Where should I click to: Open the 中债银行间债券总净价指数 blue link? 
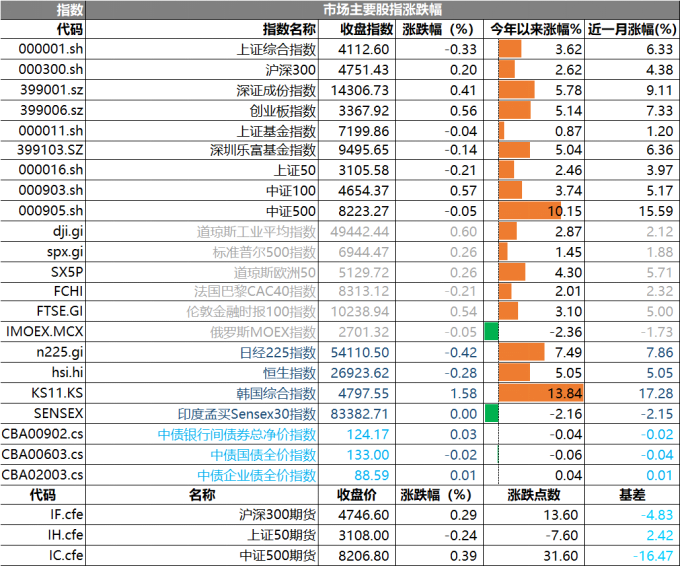pos(237,434)
